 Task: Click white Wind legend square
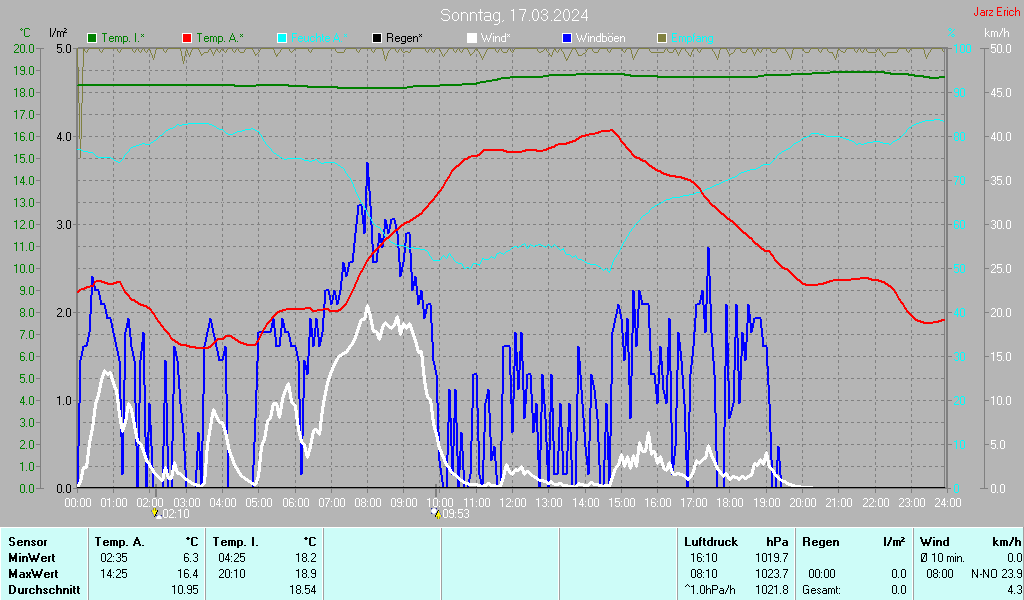click(x=472, y=38)
